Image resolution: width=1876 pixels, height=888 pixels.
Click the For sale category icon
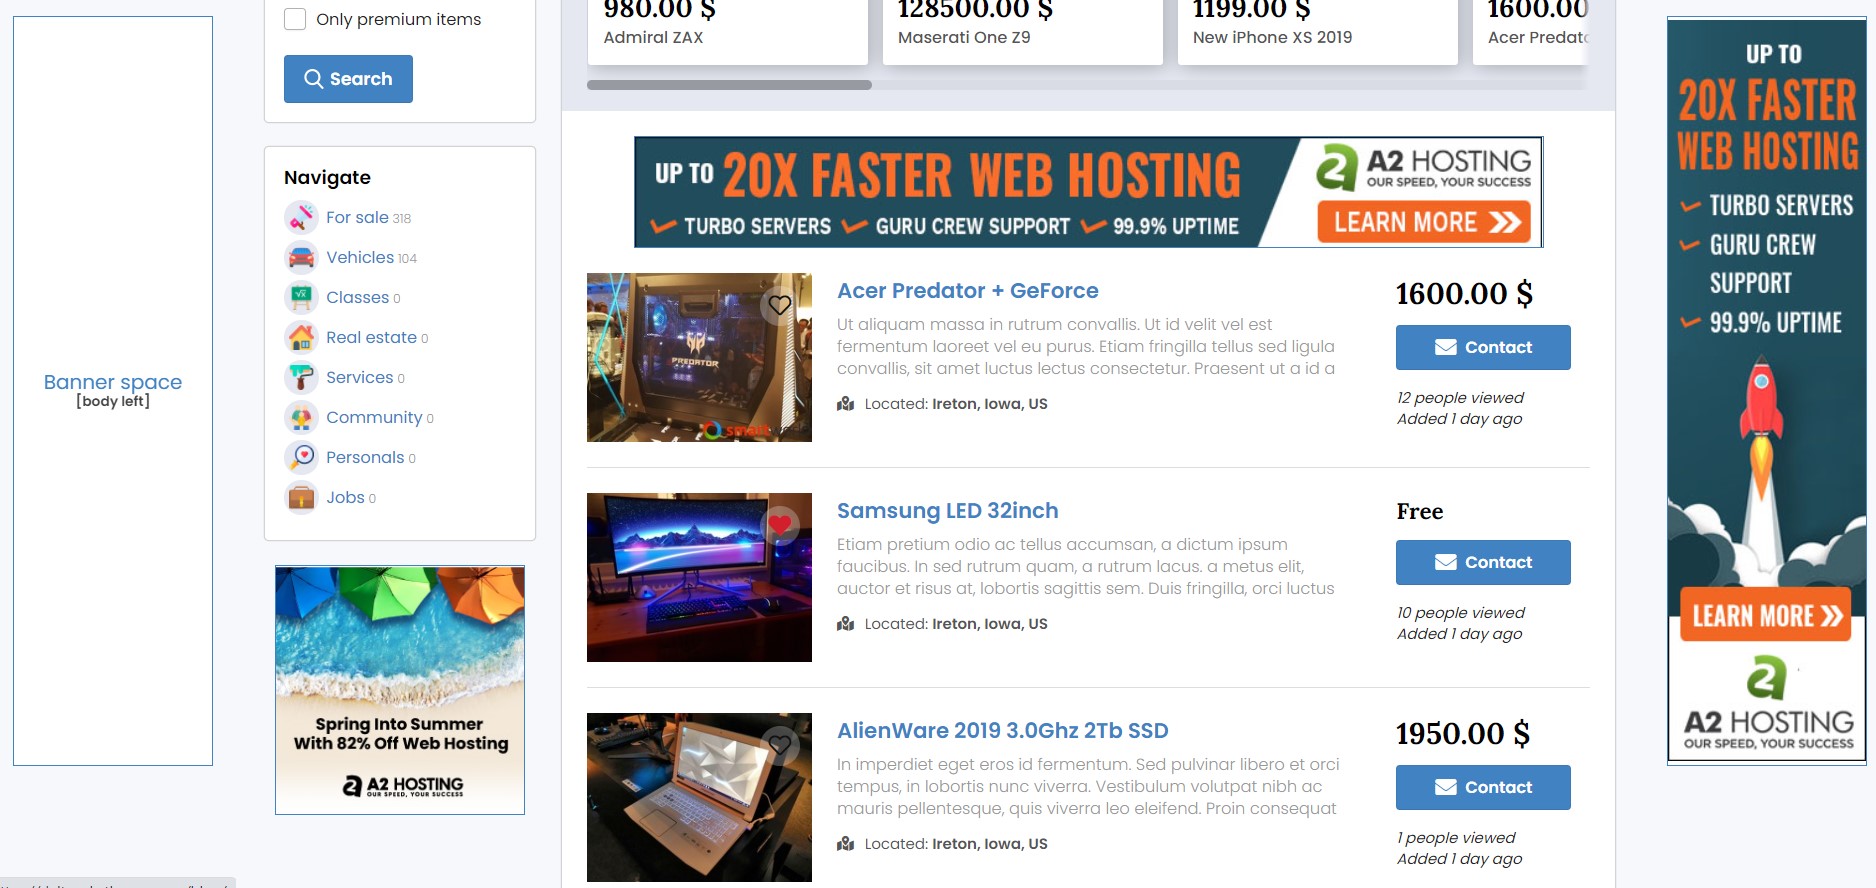point(301,217)
